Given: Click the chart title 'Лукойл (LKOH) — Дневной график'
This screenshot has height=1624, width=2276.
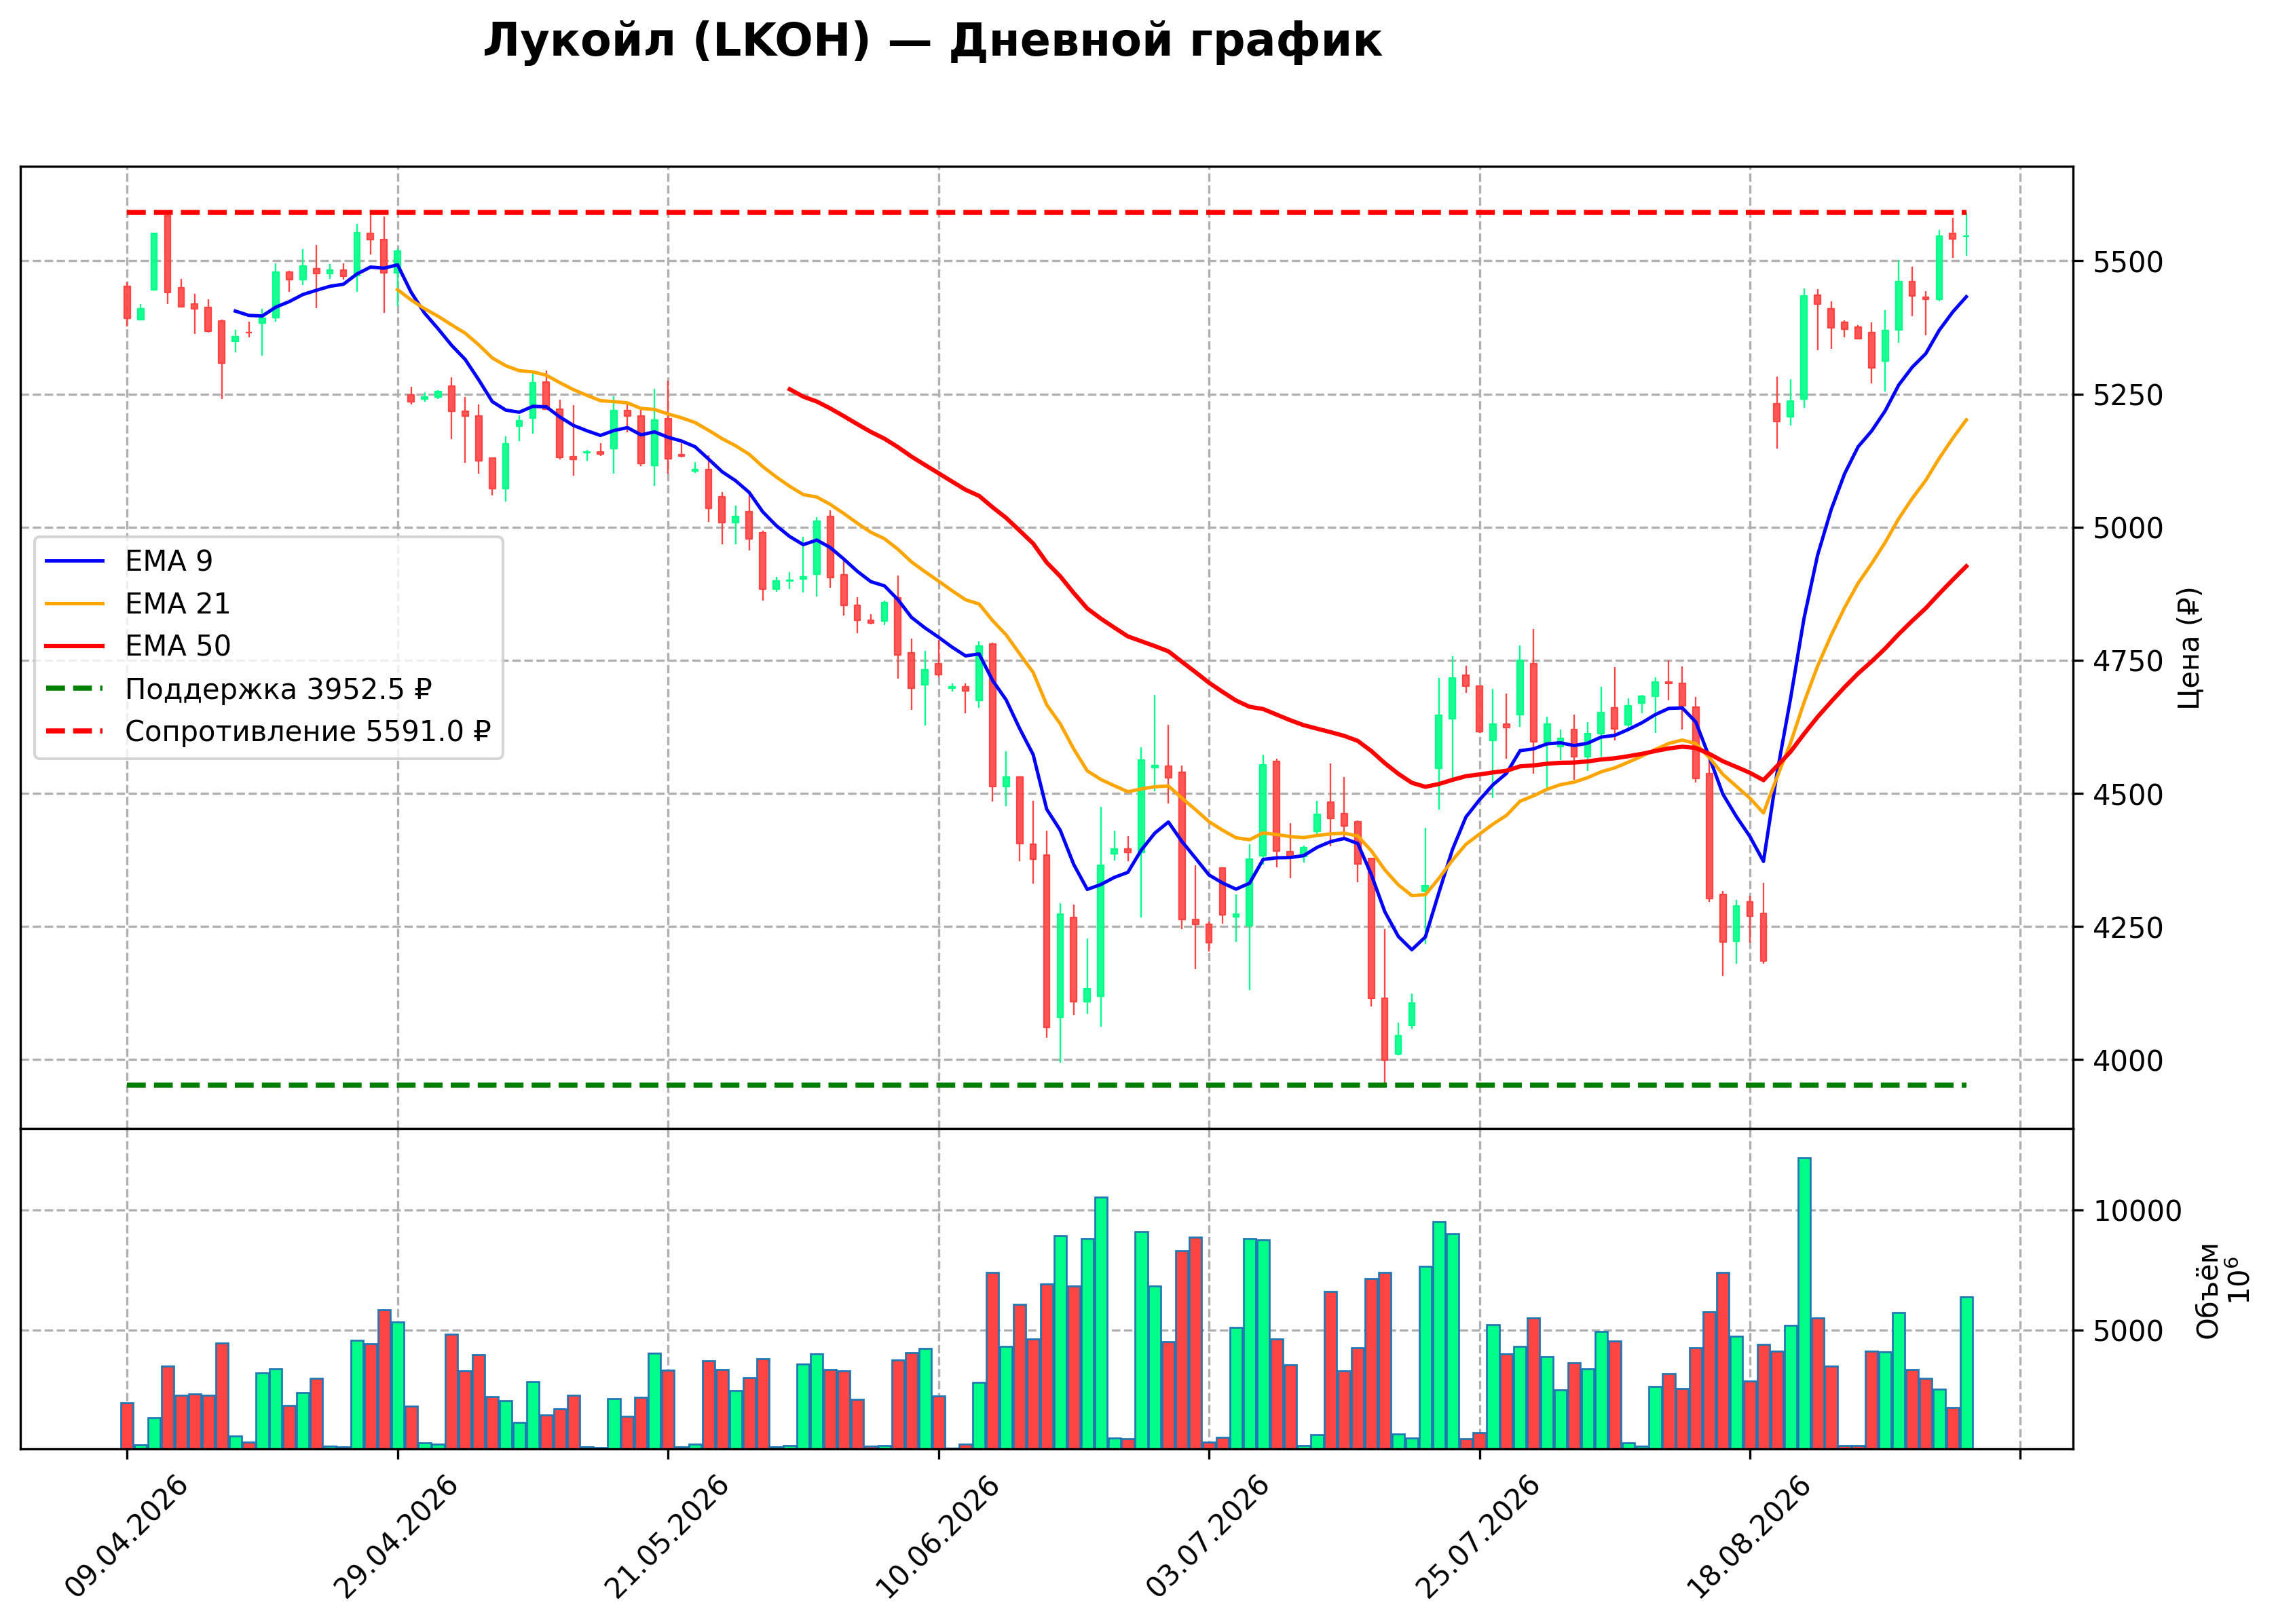Looking at the screenshot, I should click(932, 42).
